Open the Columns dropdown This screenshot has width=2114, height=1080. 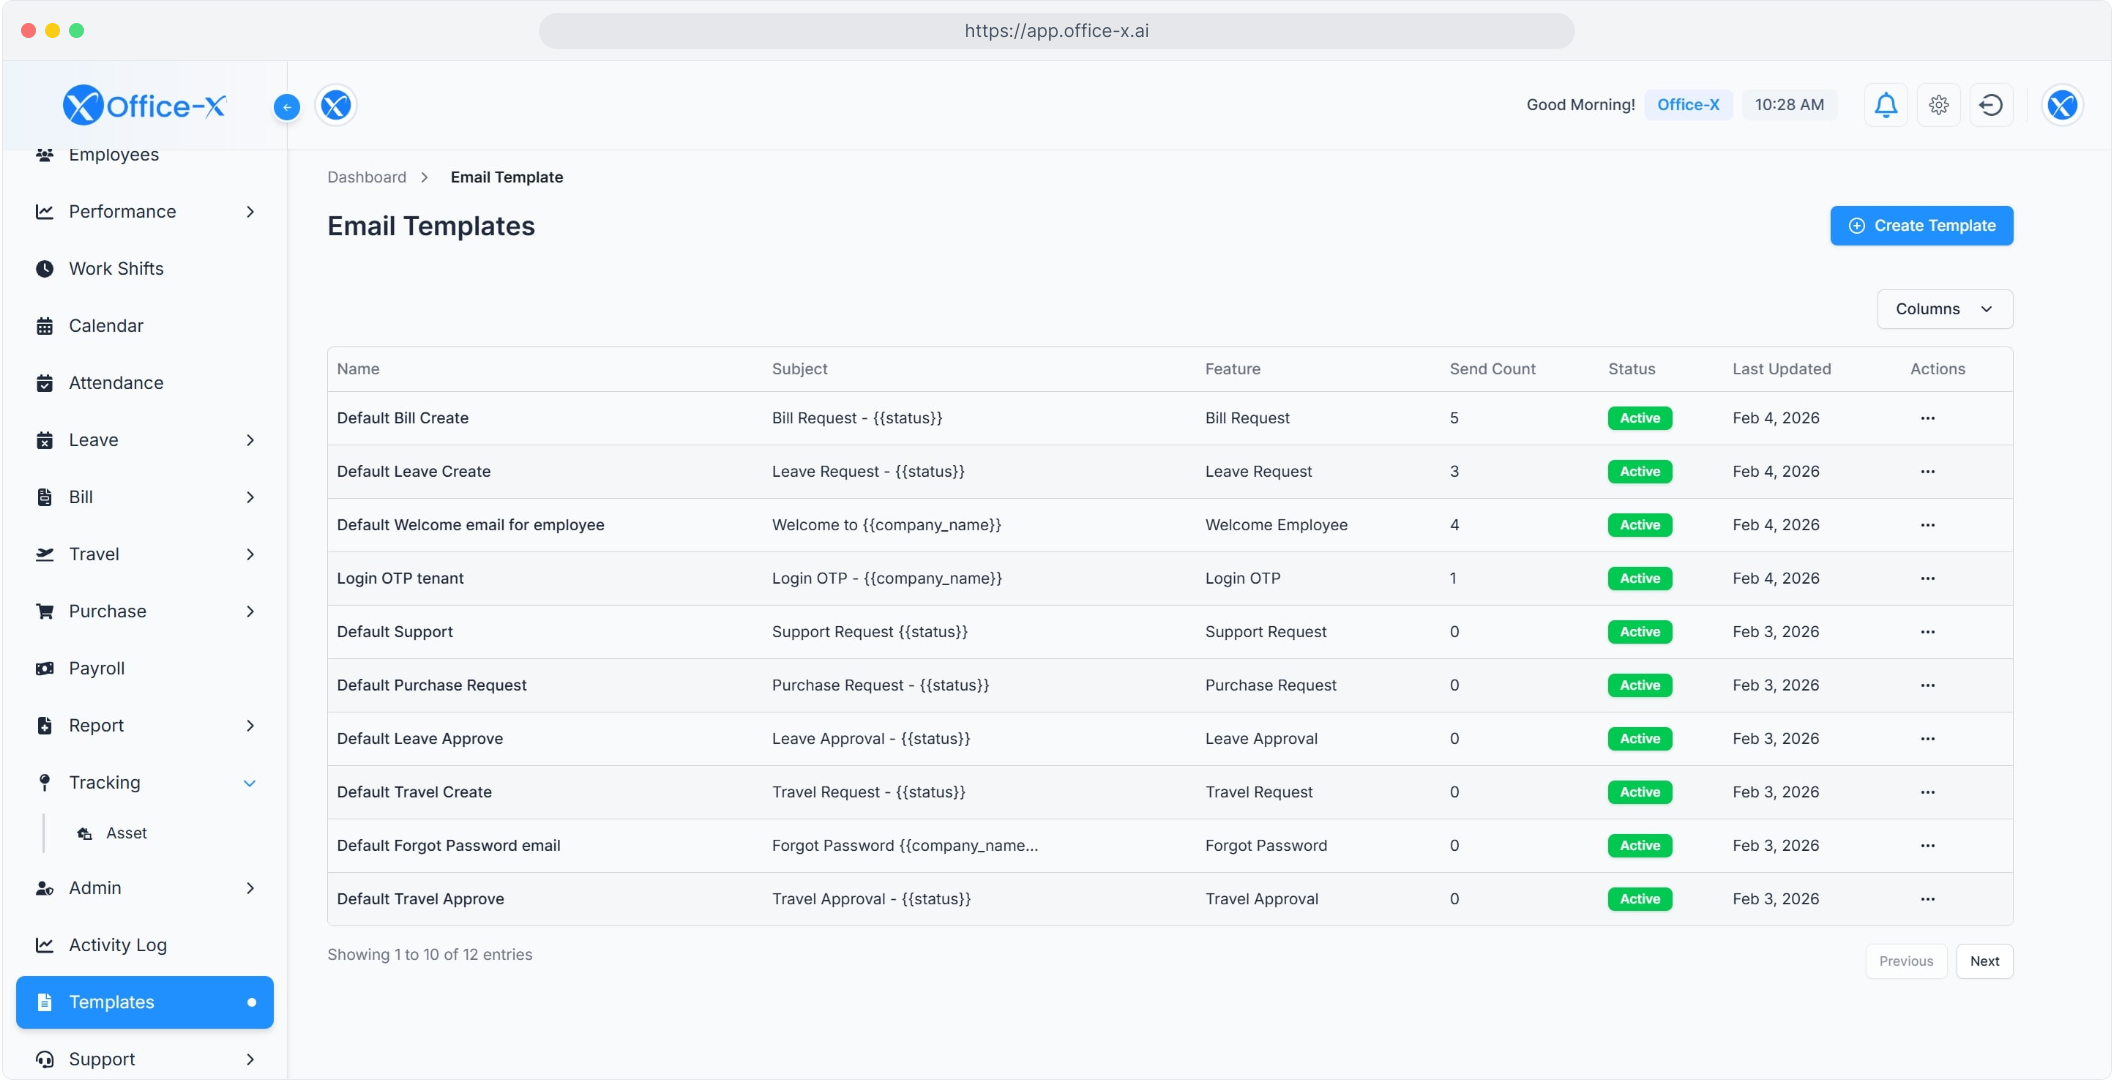point(1944,309)
